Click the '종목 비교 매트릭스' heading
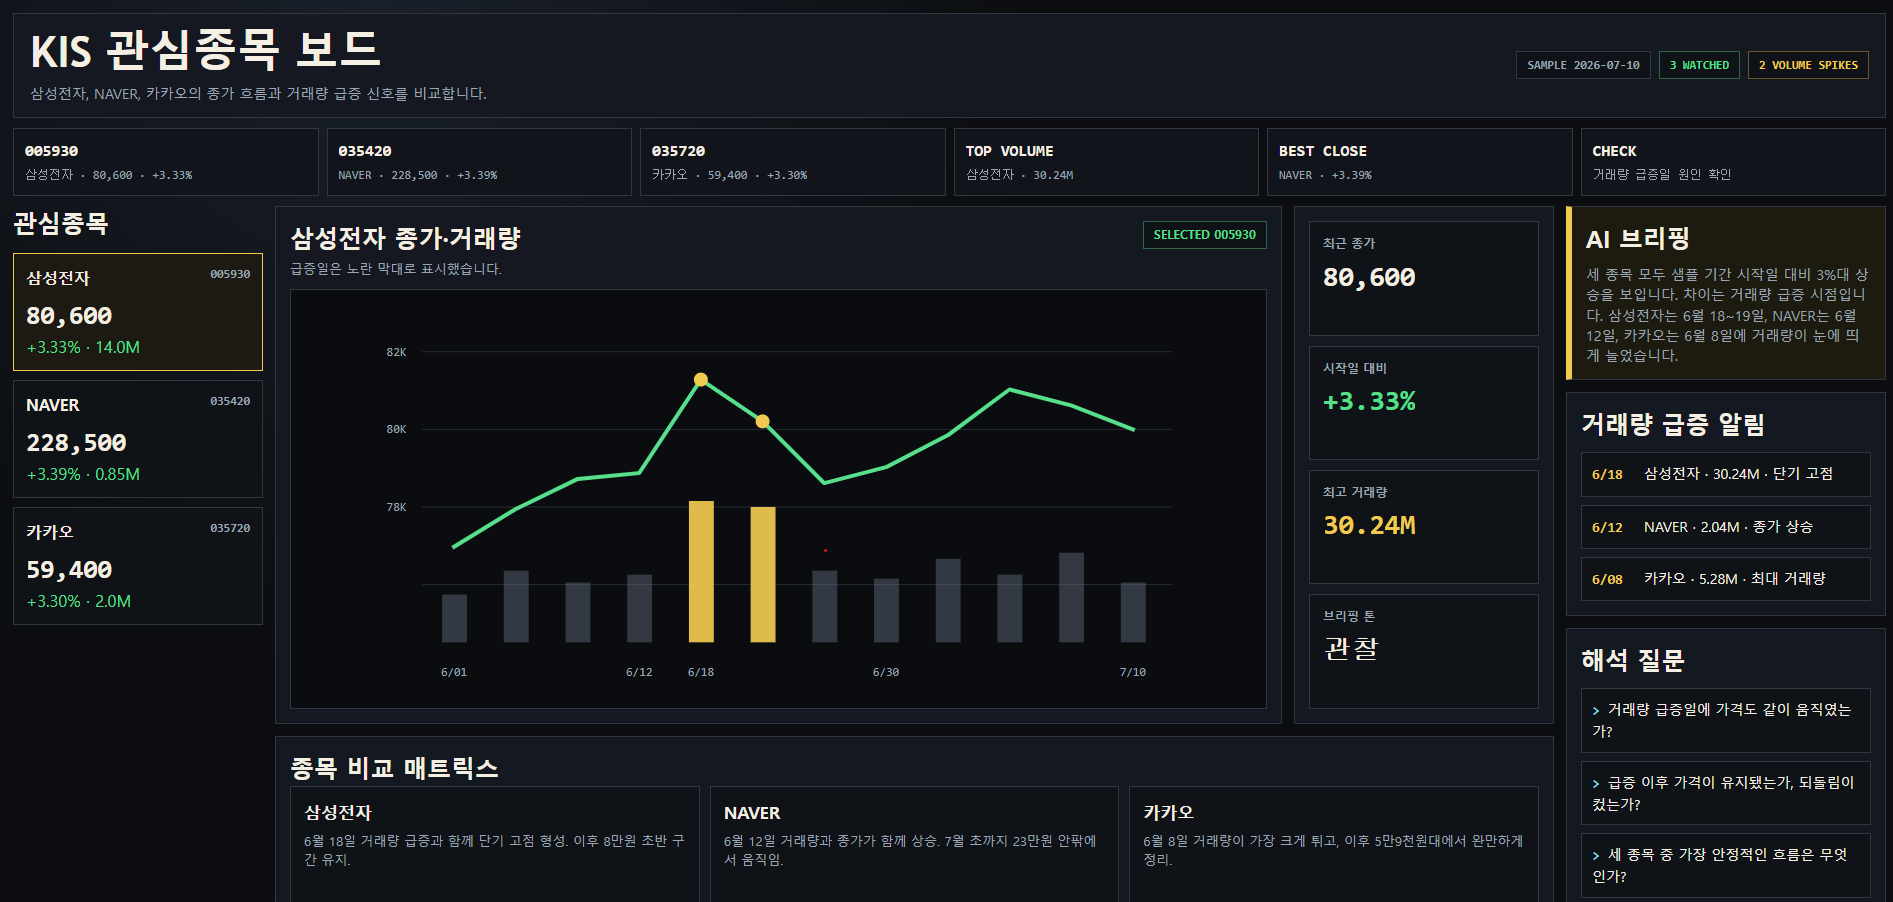 (x=394, y=768)
